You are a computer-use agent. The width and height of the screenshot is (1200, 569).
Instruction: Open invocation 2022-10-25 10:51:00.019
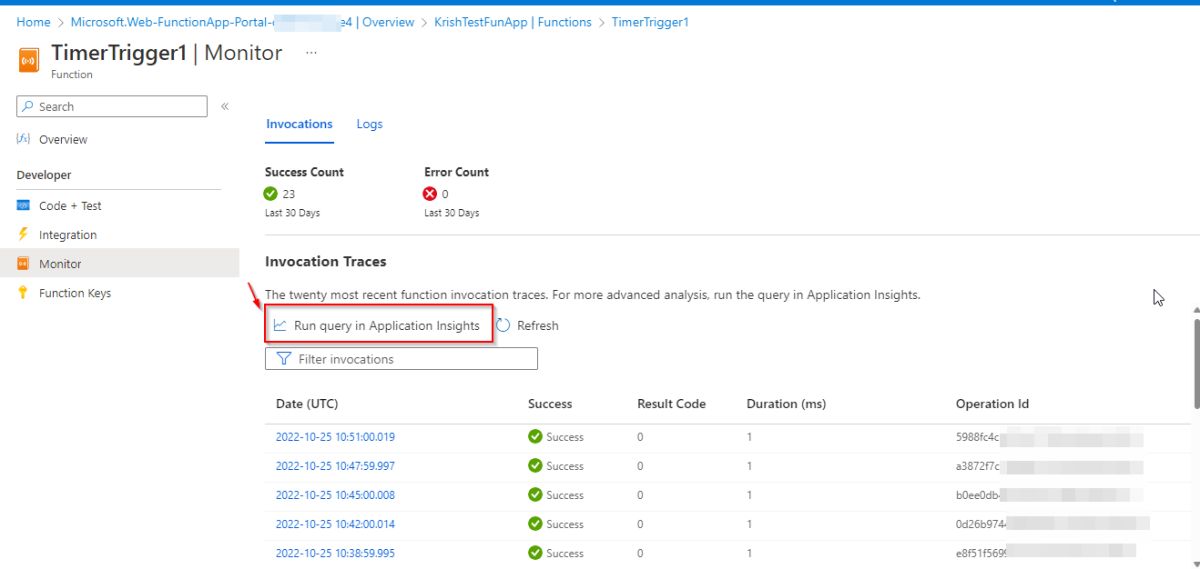click(335, 436)
